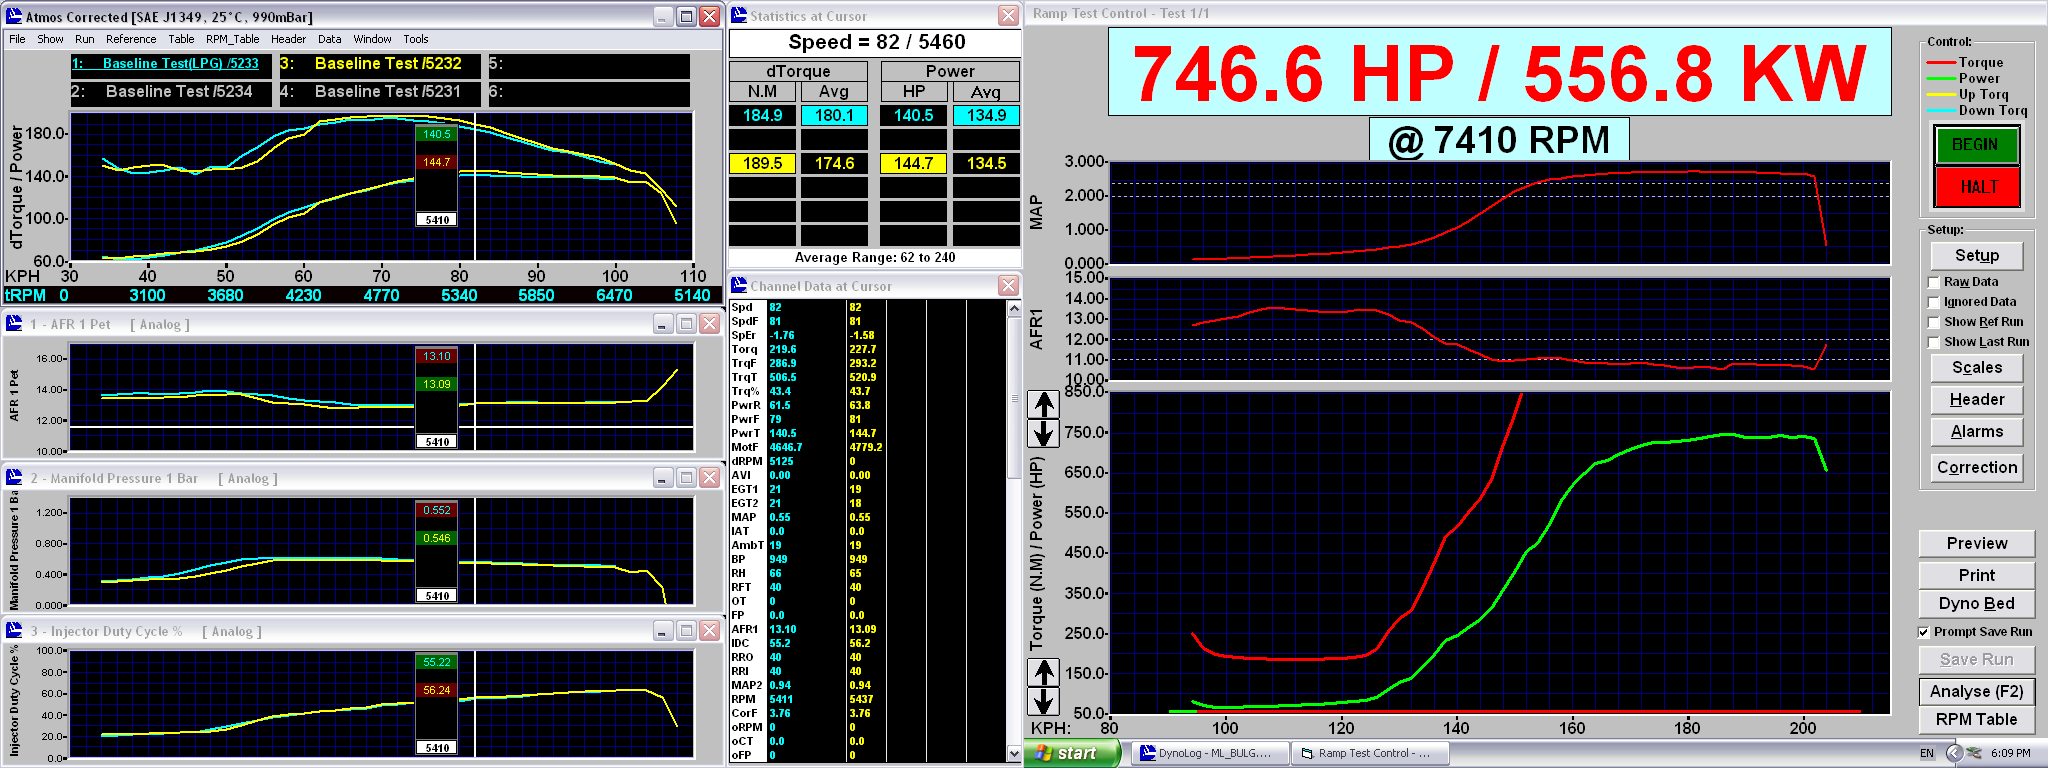Switch to the Ramp Test Control taskbar item
The image size is (2048, 768).
1368,753
